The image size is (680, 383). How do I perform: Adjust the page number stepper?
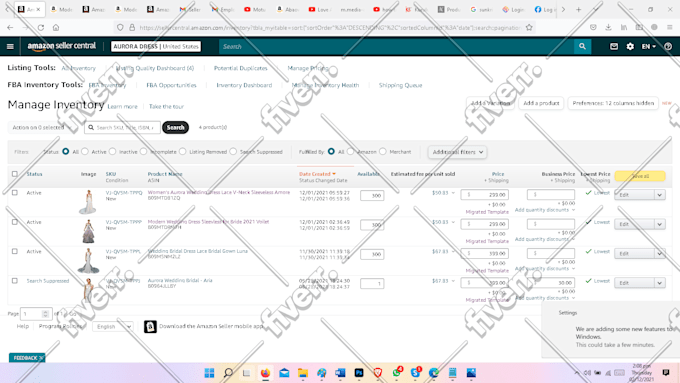click(46, 313)
